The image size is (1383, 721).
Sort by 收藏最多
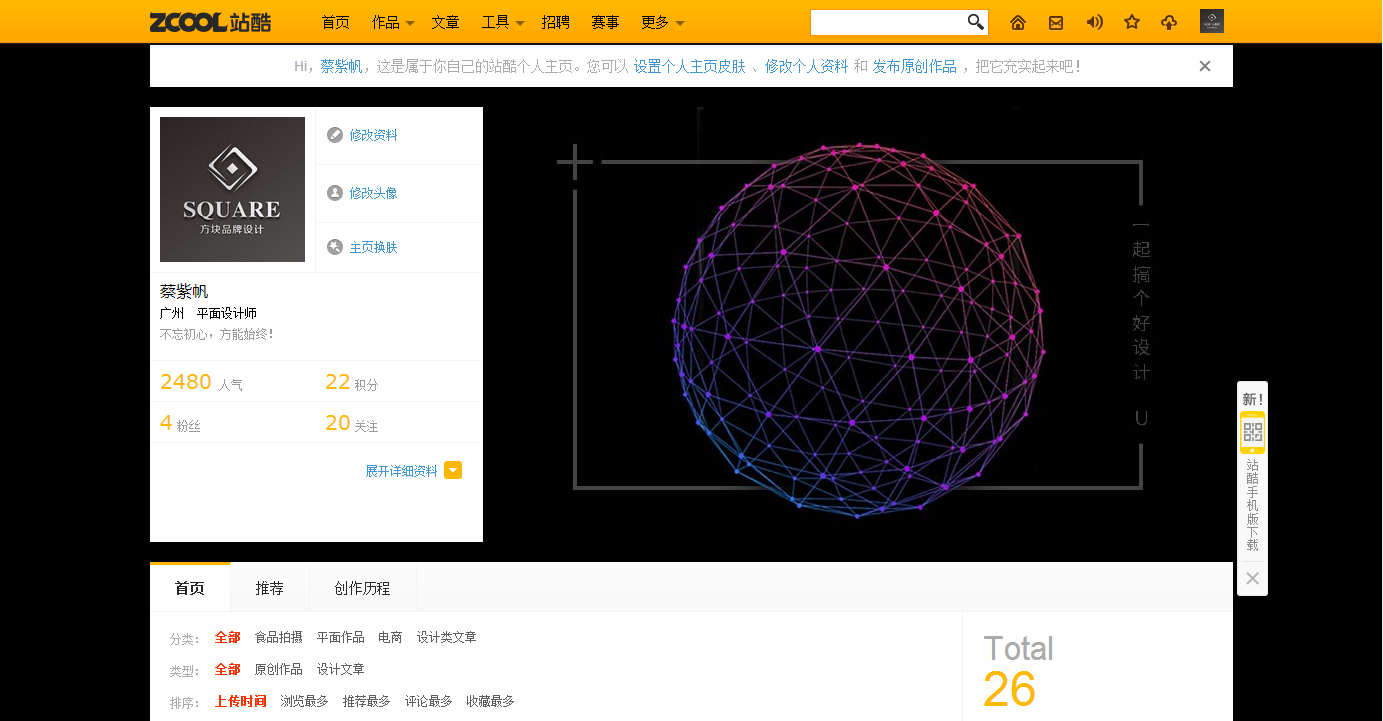tap(491, 701)
